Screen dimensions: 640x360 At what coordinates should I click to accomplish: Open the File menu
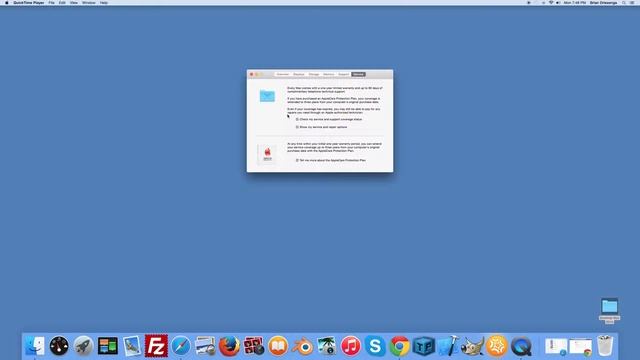click(51, 3)
